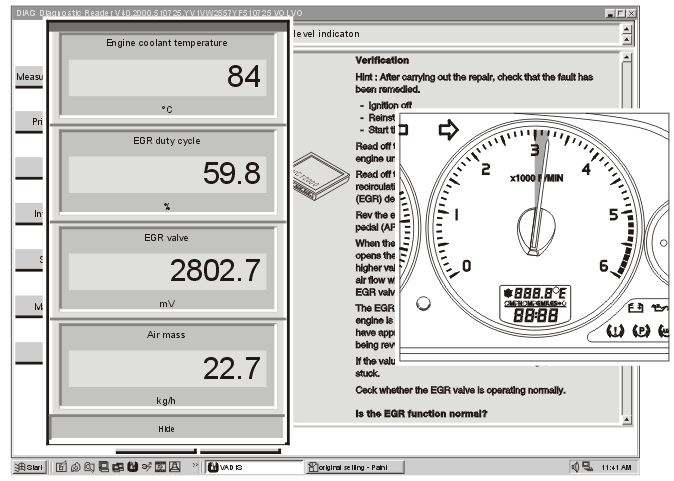The width and height of the screenshot is (674, 481).
Task: Switch to the original setting - Paint window
Action: (355, 467)
